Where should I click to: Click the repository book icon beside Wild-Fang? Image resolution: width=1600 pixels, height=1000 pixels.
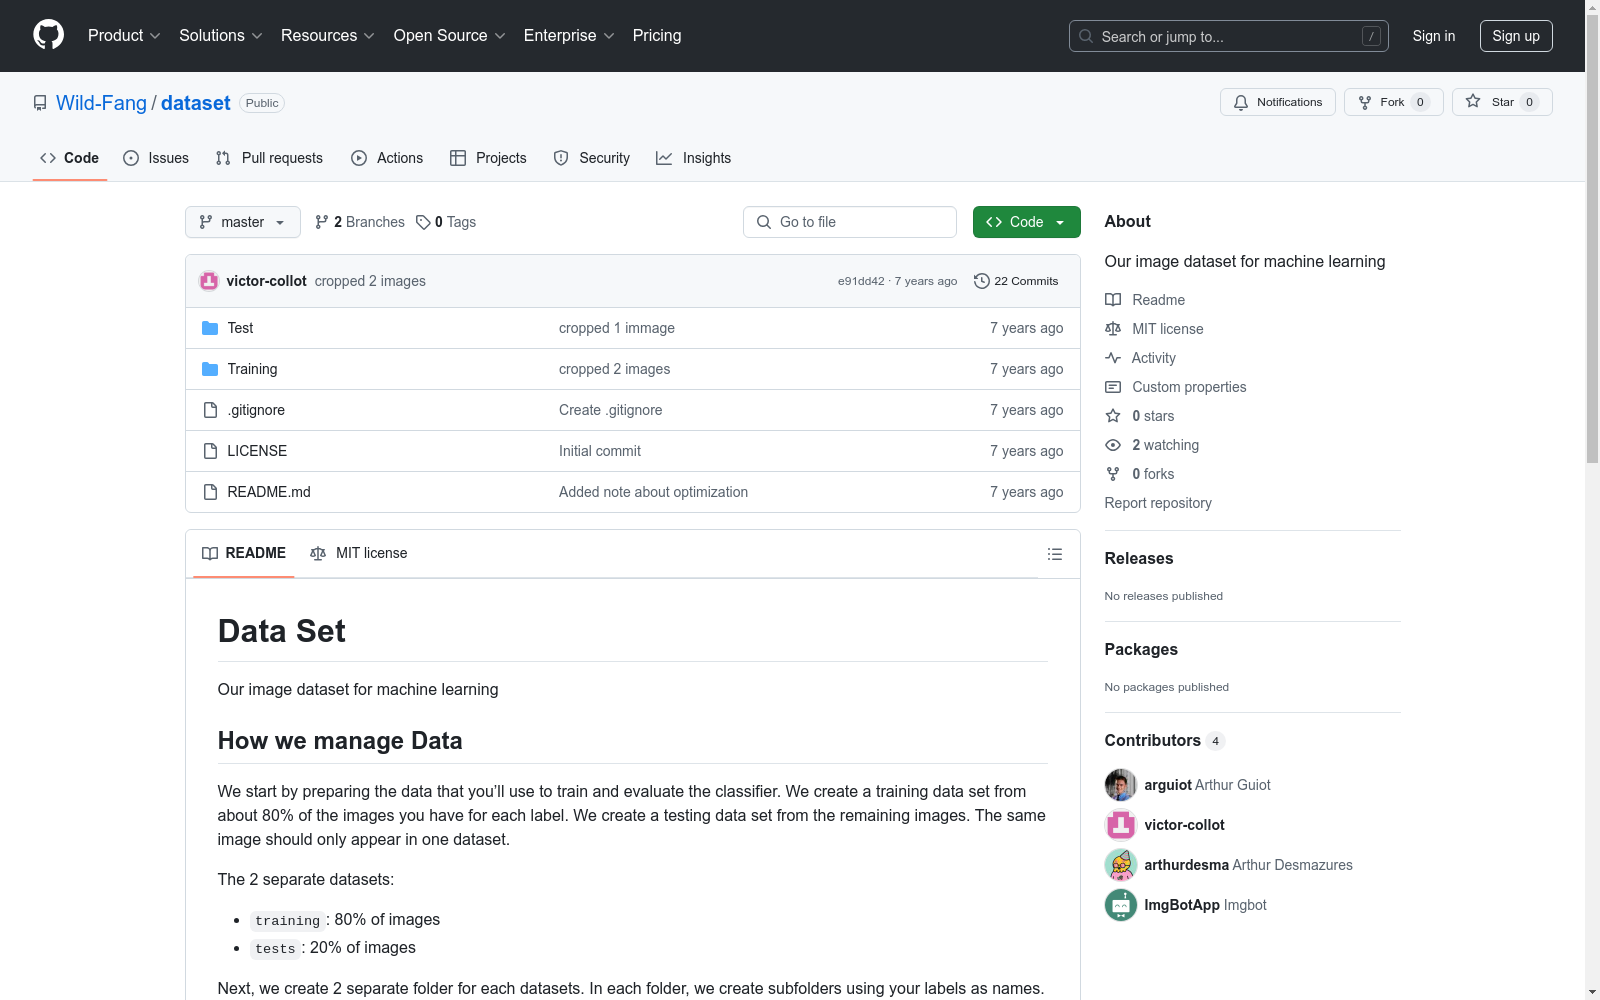pos(40,103)
